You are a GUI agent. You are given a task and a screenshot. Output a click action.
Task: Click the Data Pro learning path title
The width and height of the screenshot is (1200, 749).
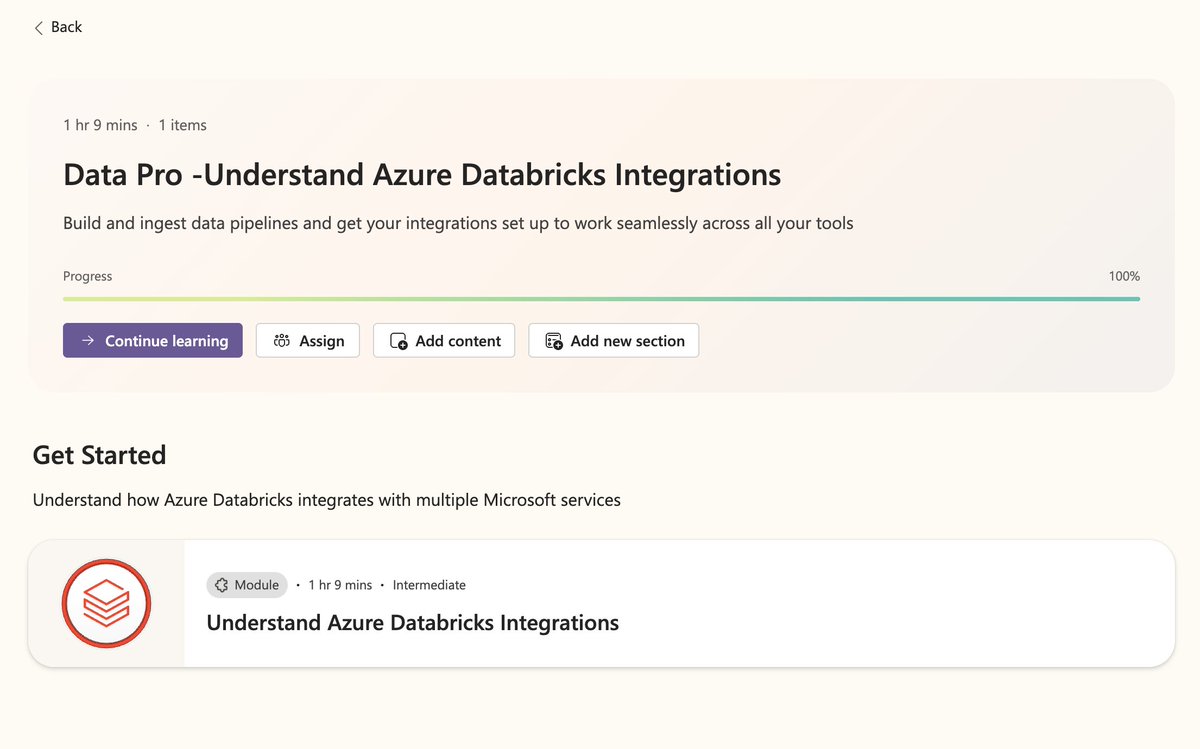tap(422, 175)
